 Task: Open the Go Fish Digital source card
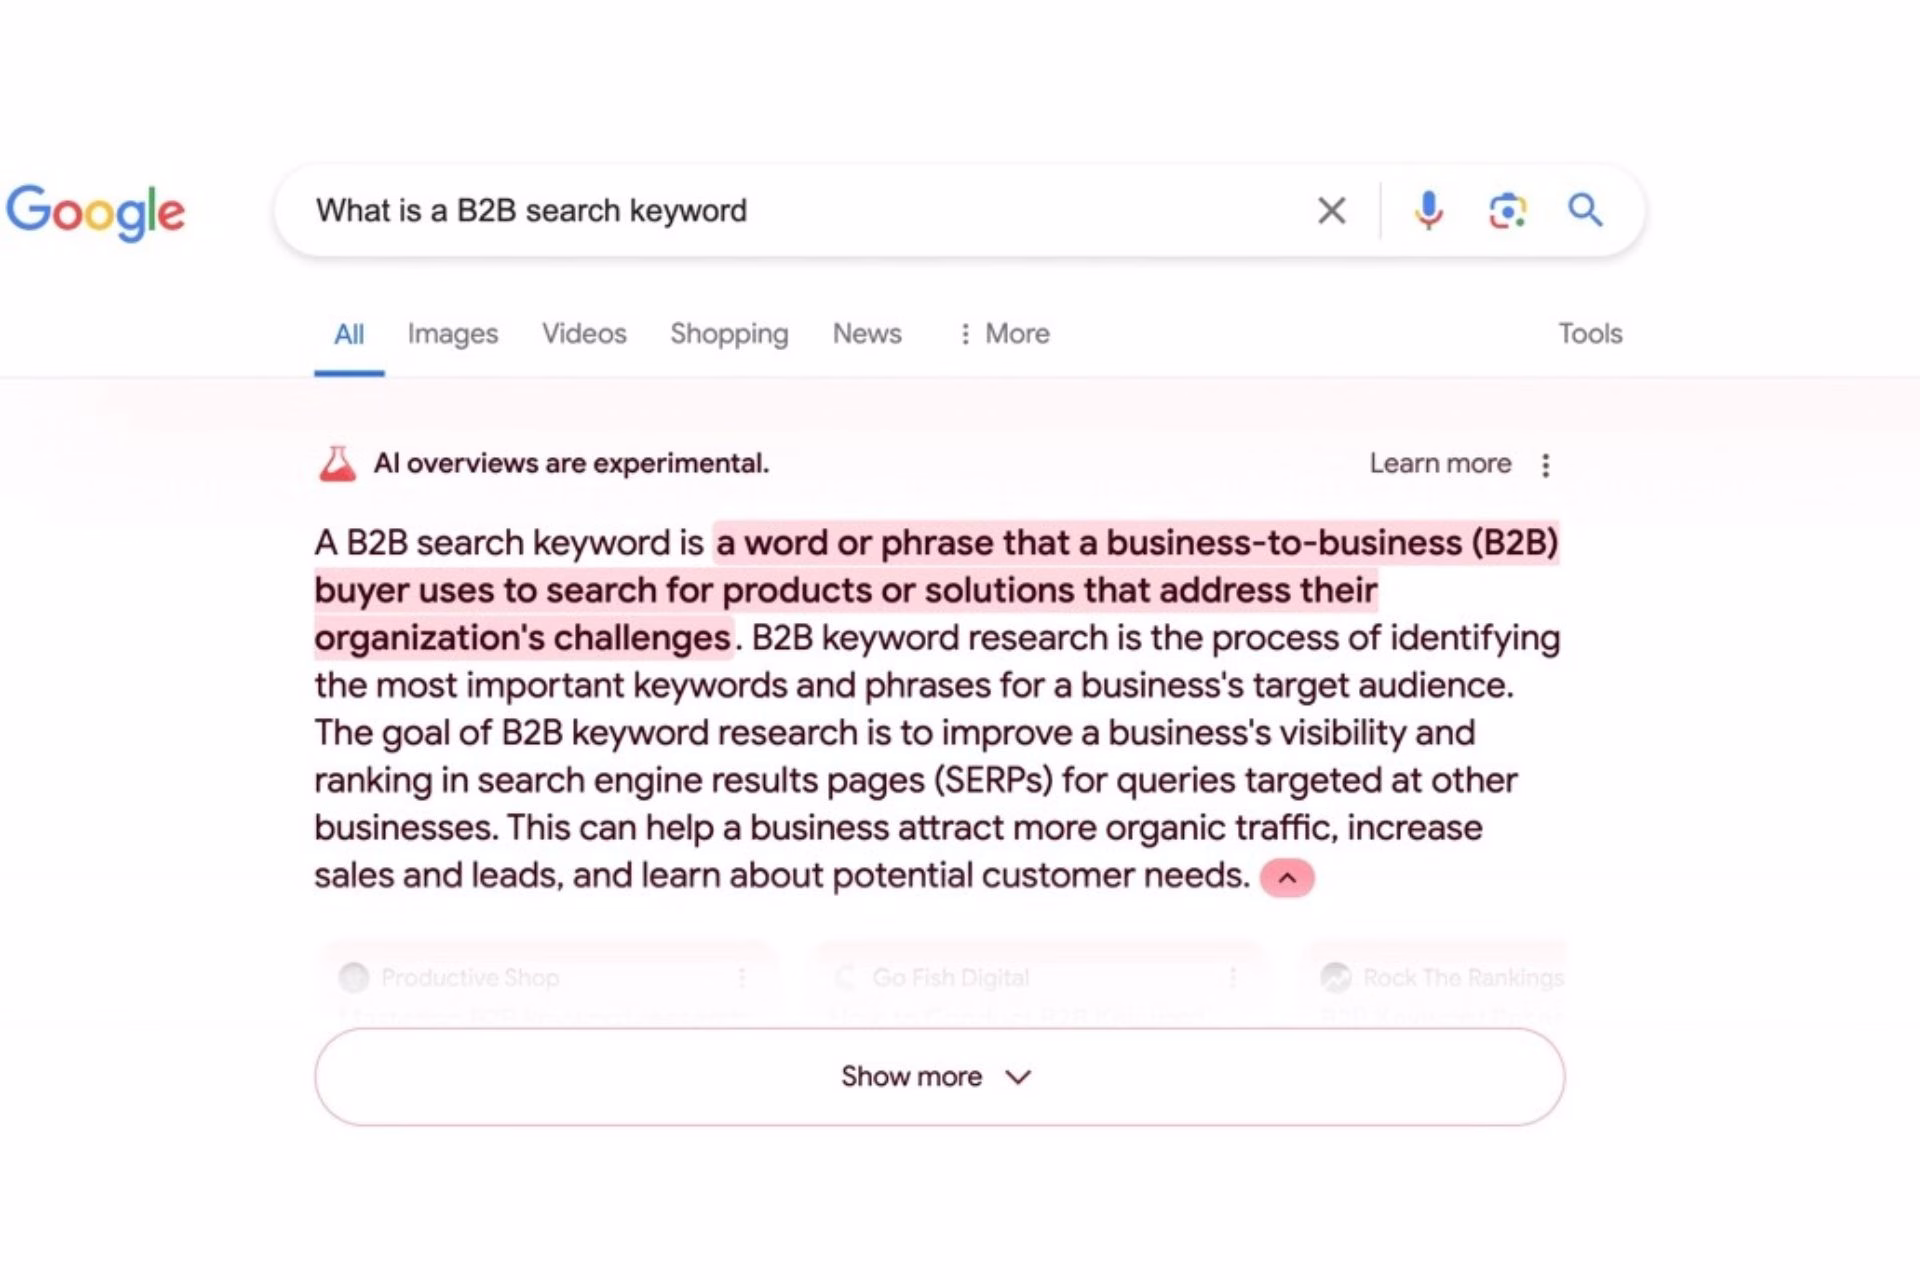tap(1037, 984)
